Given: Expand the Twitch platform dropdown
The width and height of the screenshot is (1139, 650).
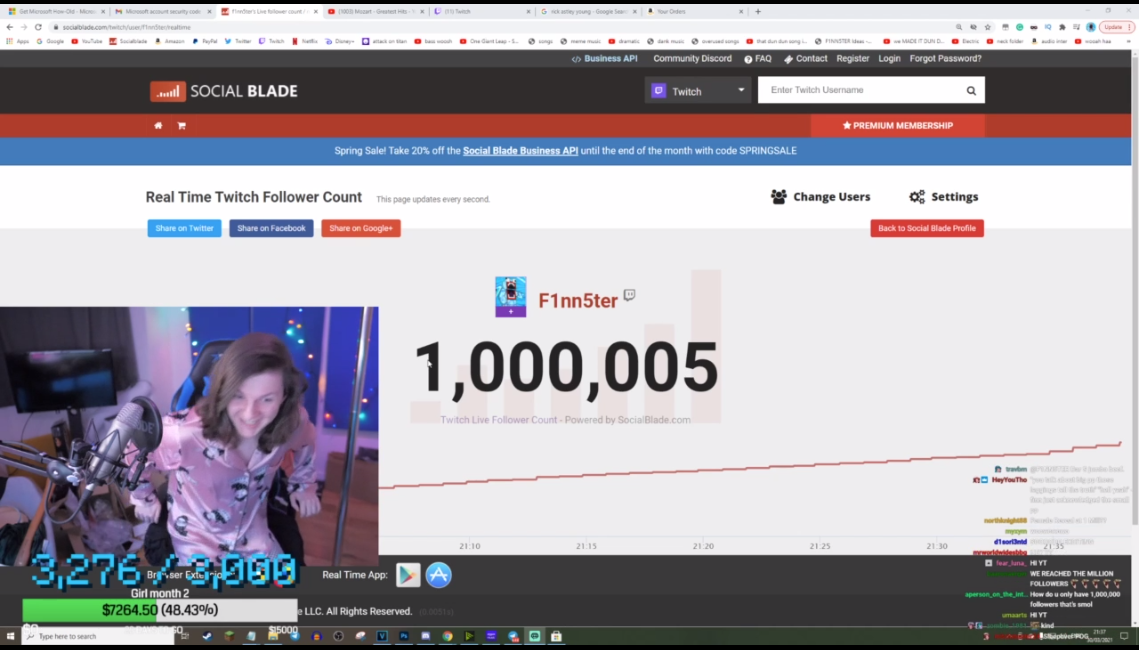Looking at the screenshot, I should pos(698,91).
